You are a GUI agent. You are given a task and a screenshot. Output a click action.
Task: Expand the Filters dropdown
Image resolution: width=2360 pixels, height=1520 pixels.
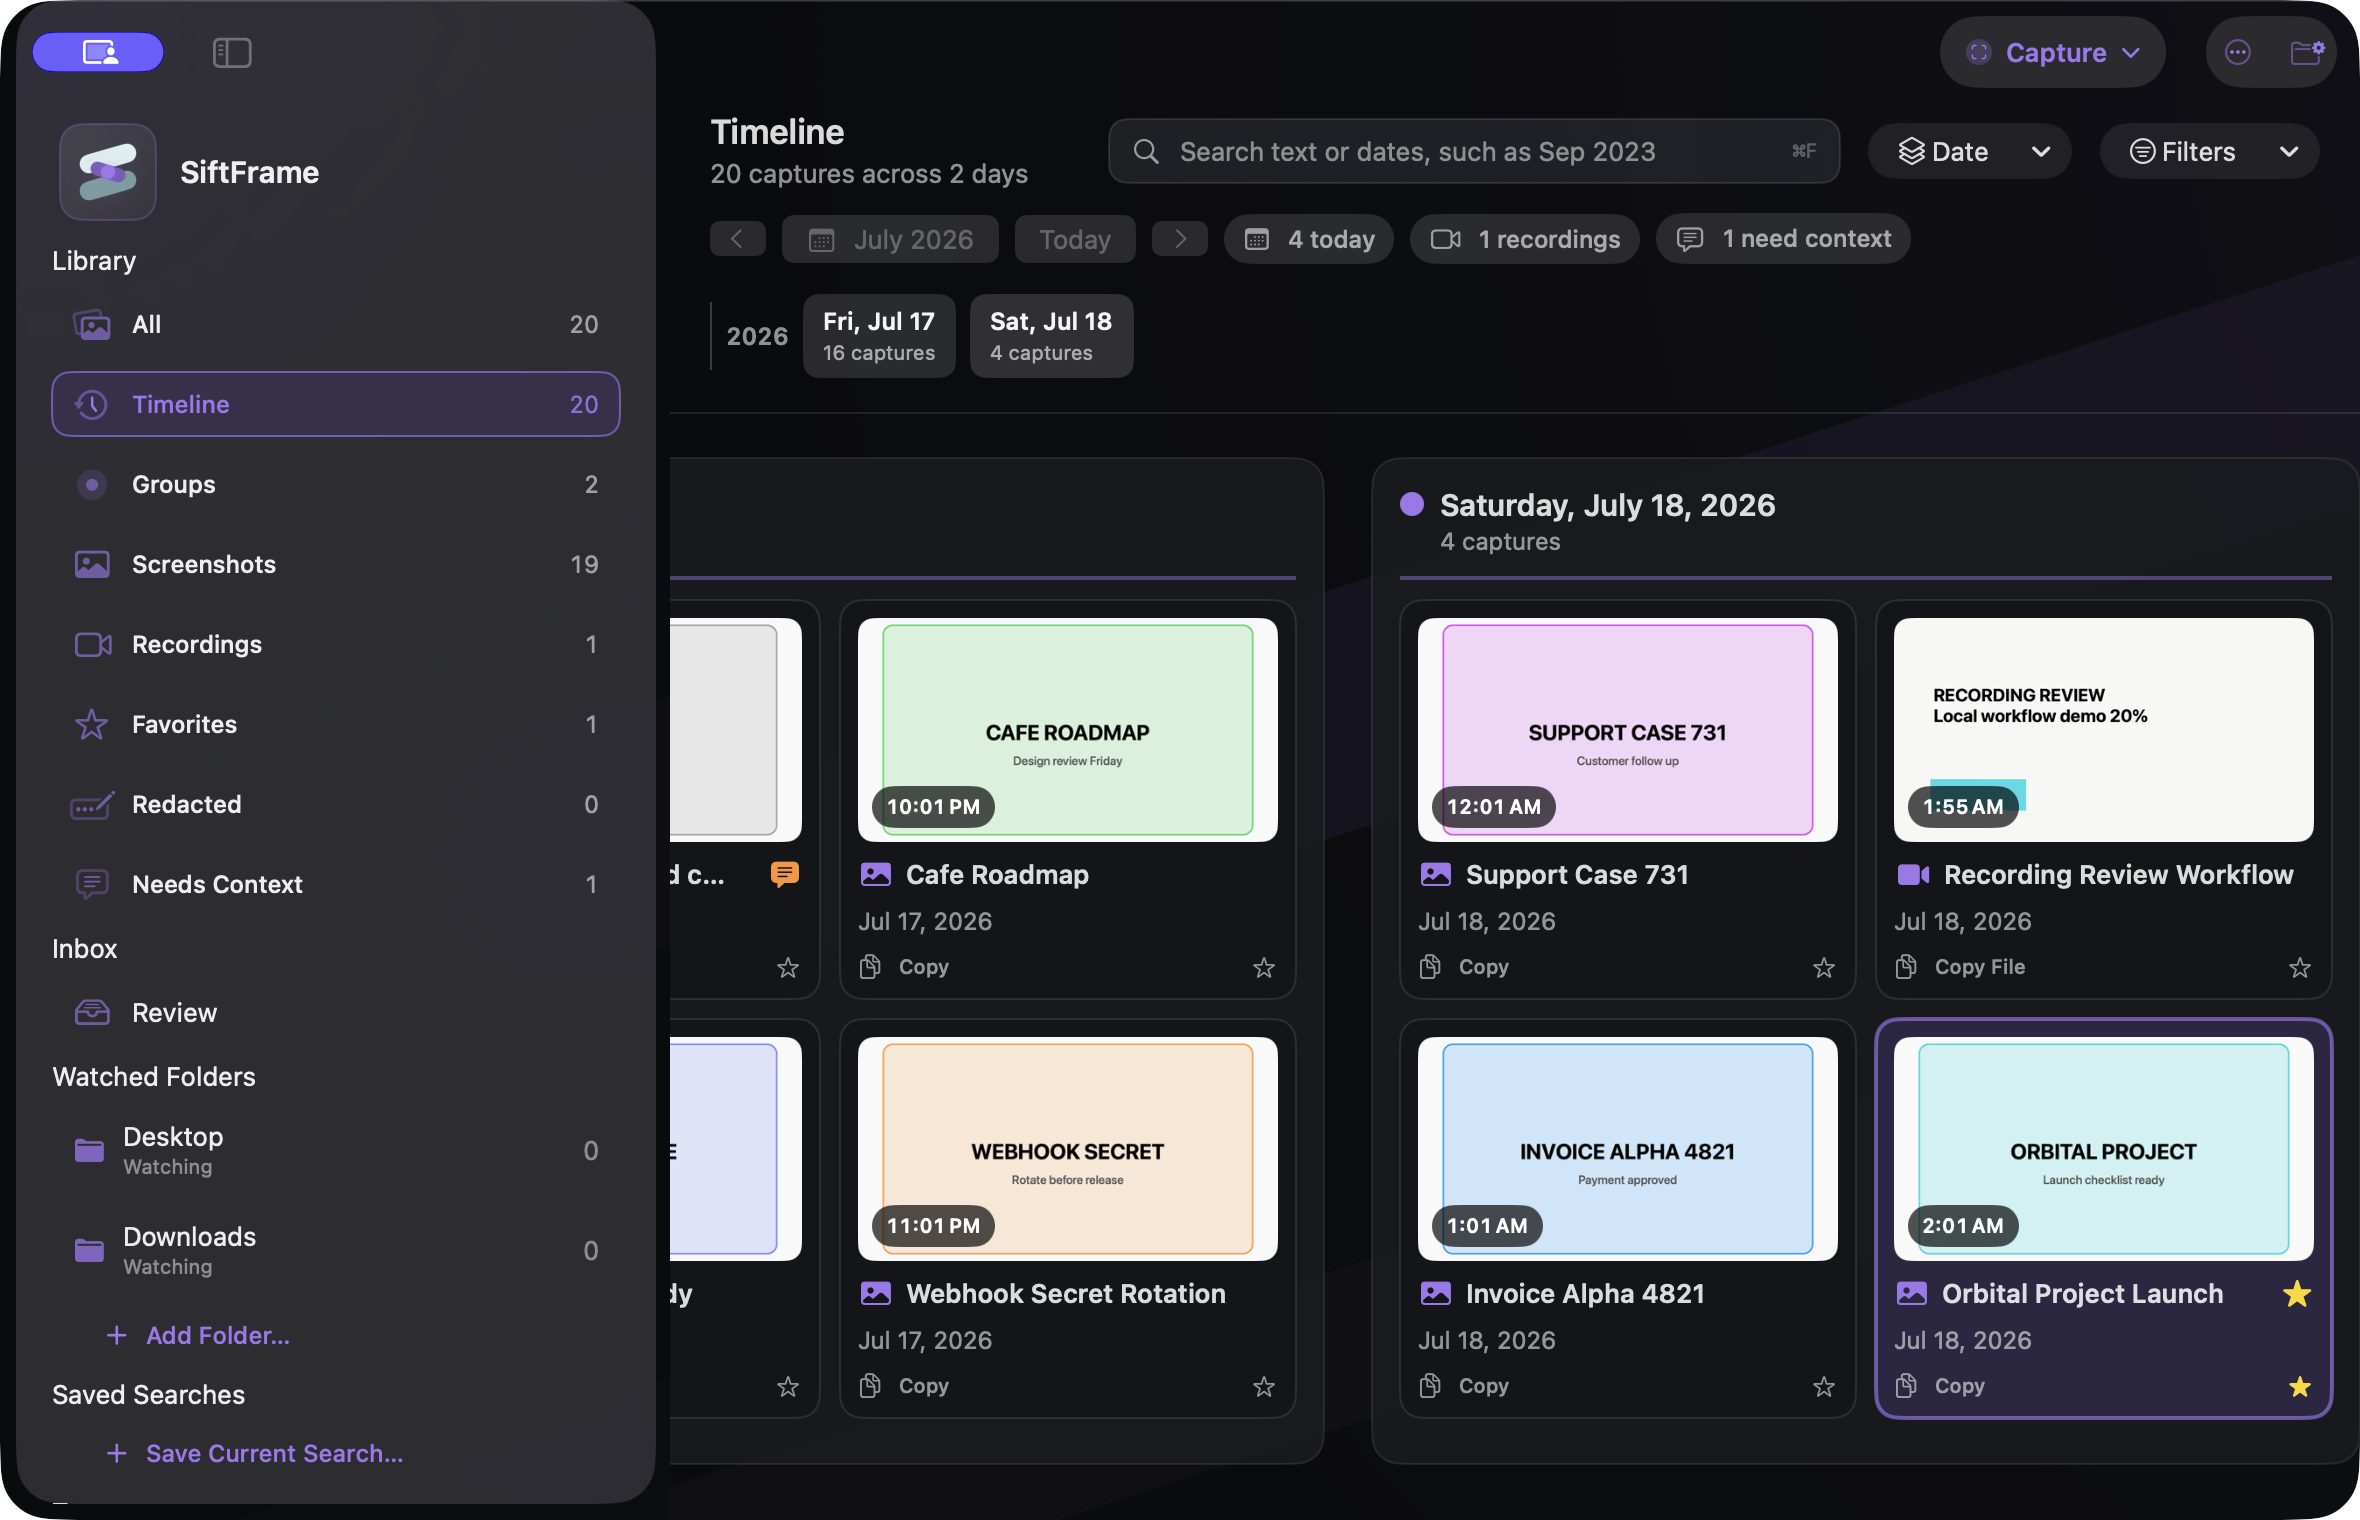click(x=2209, y=152)
